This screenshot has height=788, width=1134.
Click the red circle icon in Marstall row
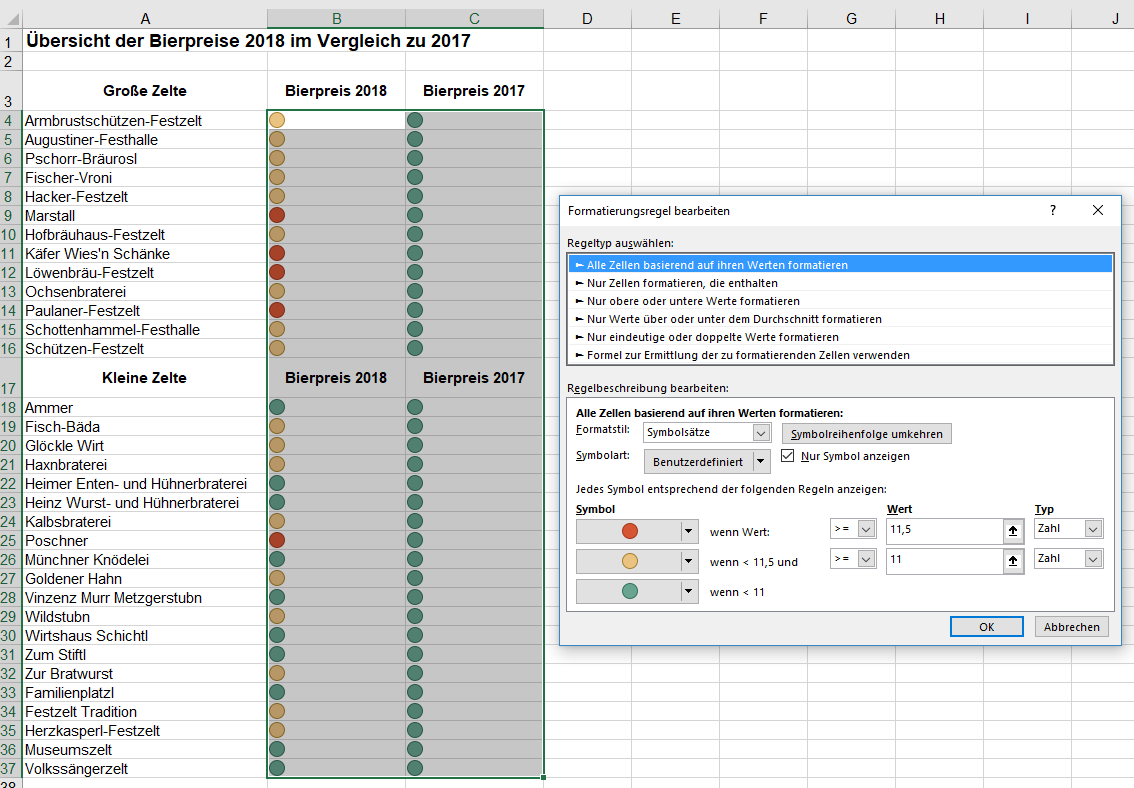click(x=277, y=216)
